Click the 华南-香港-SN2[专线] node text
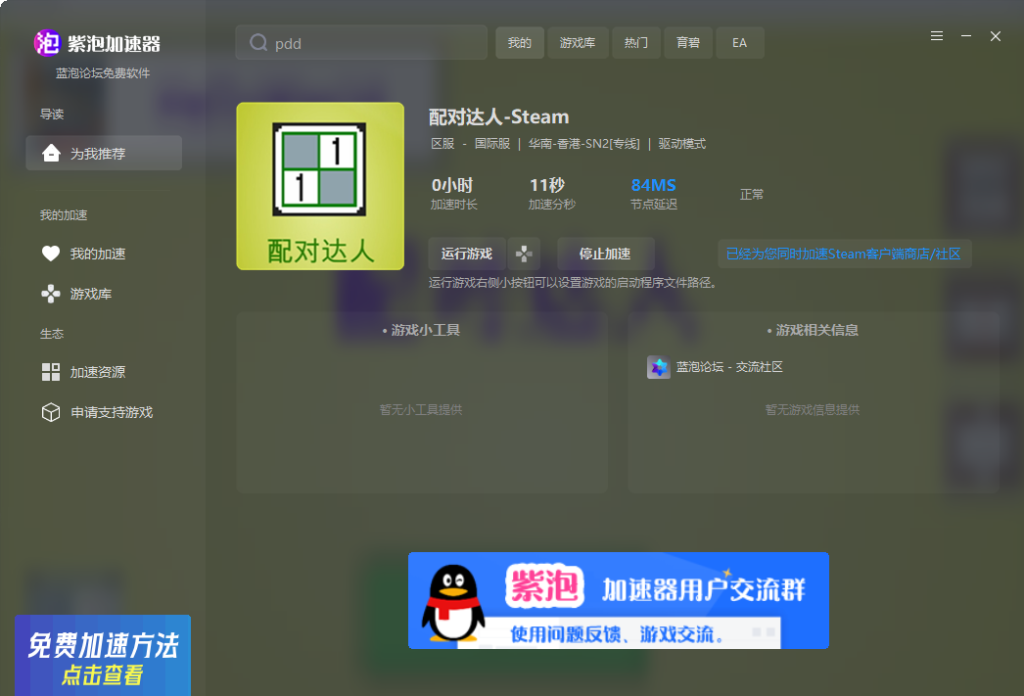This screenshot has height=696, width=1024. click(x=584, y=144)
